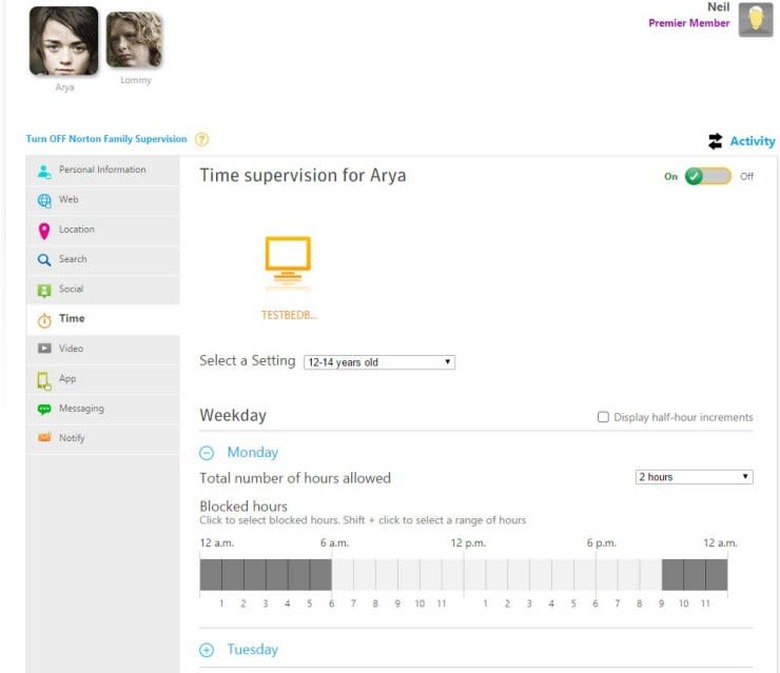Enable Display half-hour increments checkbox
The image size is (780, 673).
603,417
